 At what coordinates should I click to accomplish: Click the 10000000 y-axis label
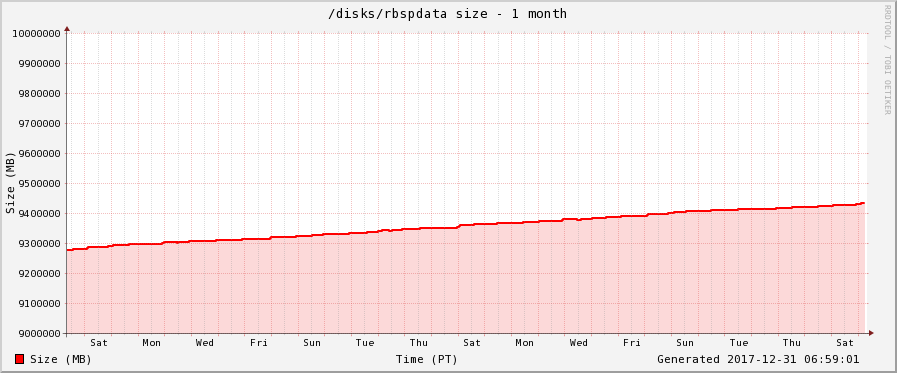pyautogui.click(x=37, y=33)
